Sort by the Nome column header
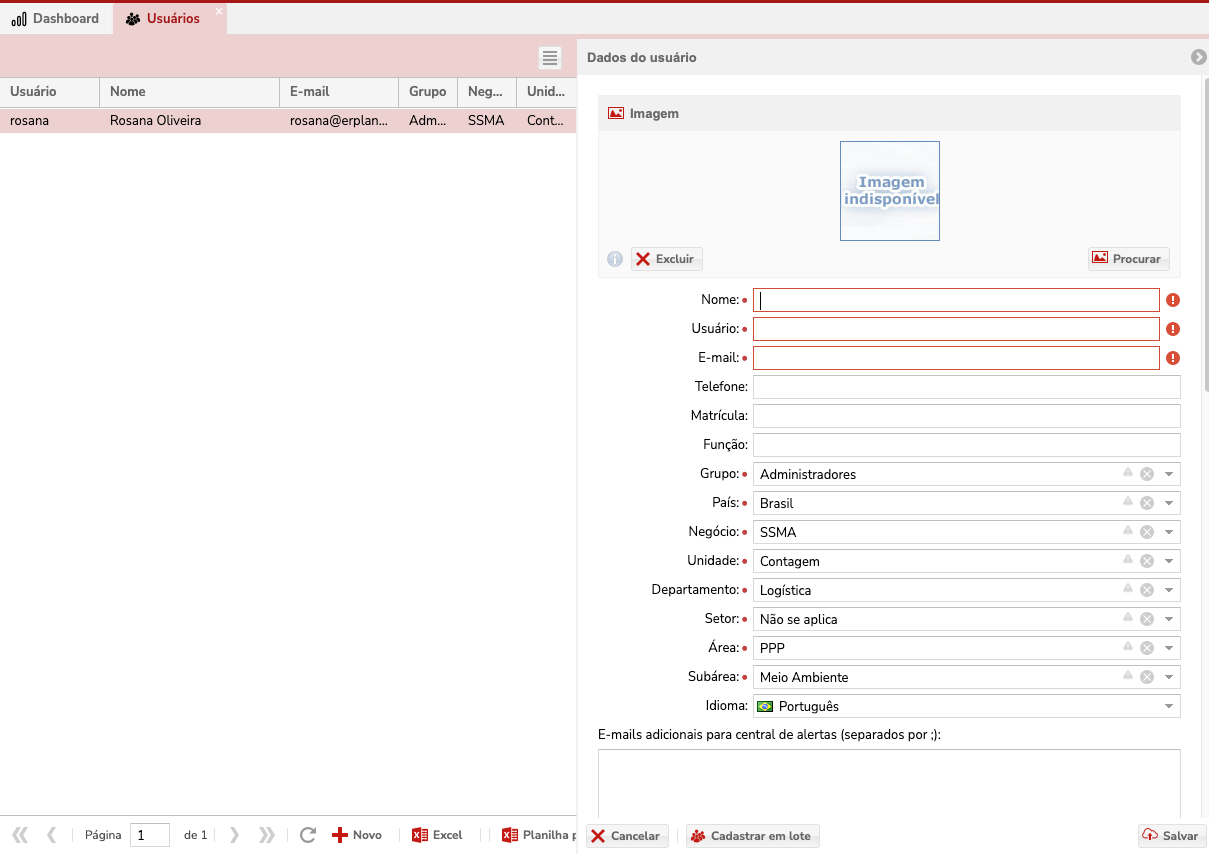 tap(190, 92)
